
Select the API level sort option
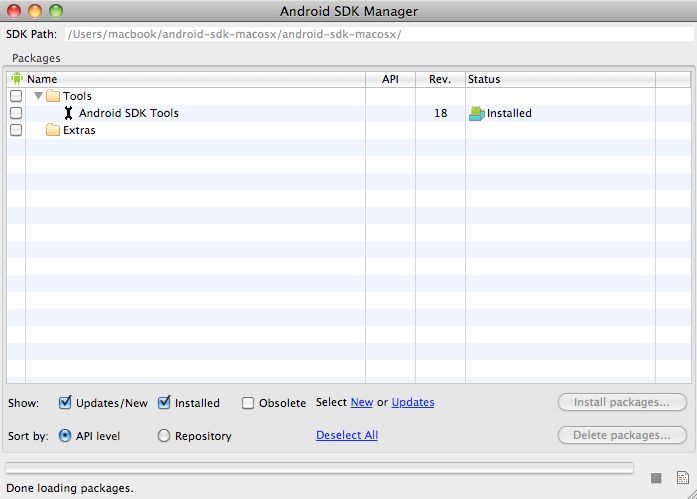65,435
